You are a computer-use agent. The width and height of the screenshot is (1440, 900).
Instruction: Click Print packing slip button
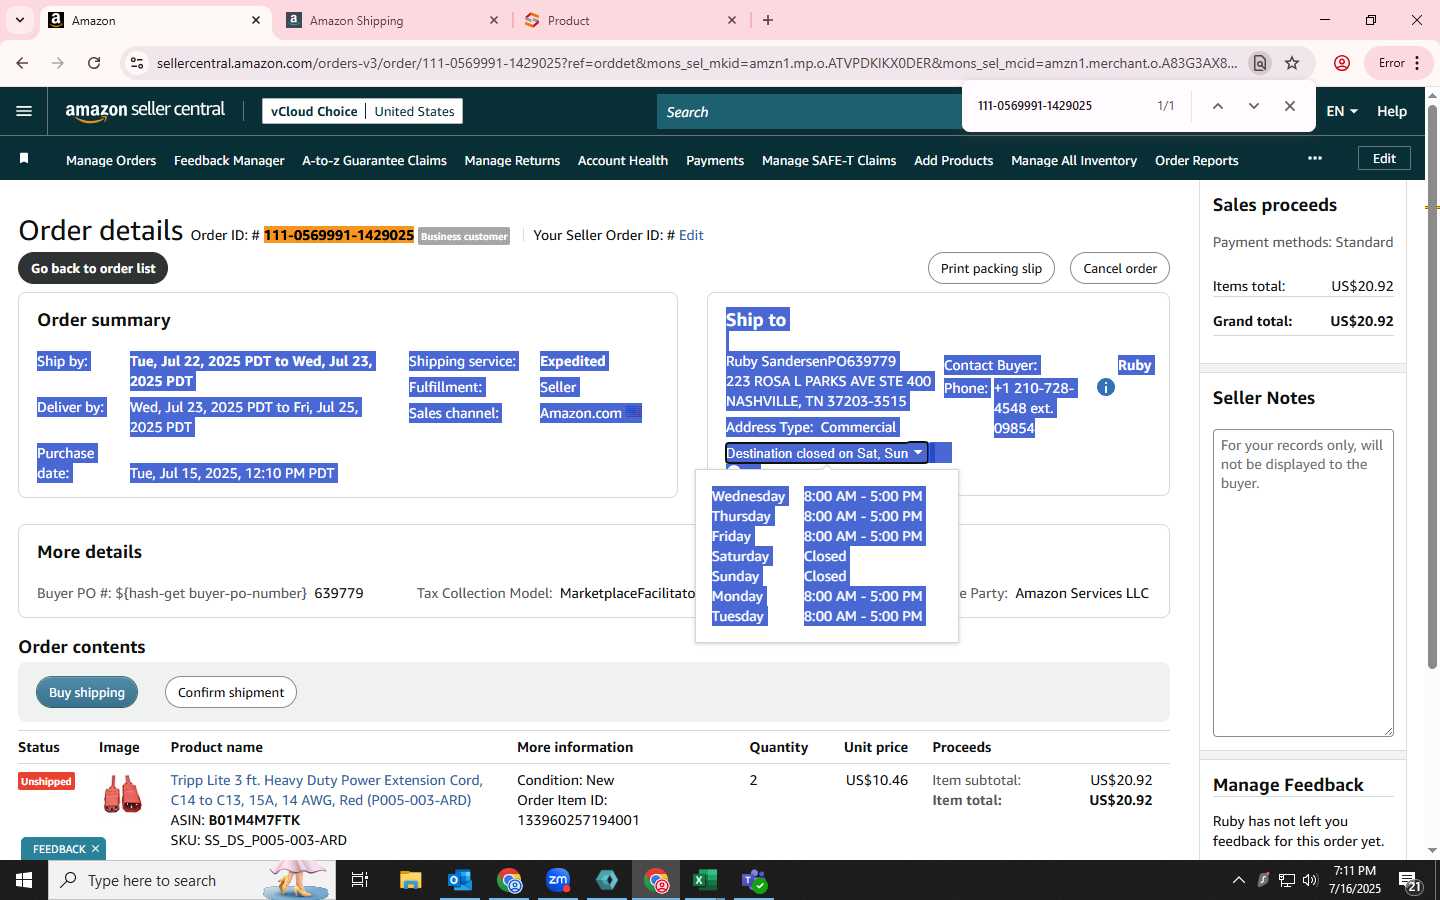click(991, 268)
